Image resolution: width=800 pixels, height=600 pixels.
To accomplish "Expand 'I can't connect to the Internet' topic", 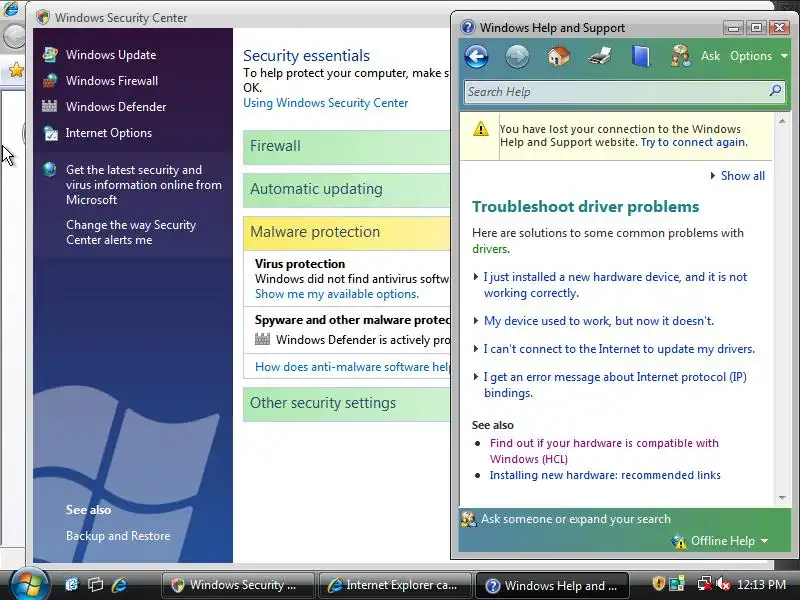I will click(x=614, y=349).
